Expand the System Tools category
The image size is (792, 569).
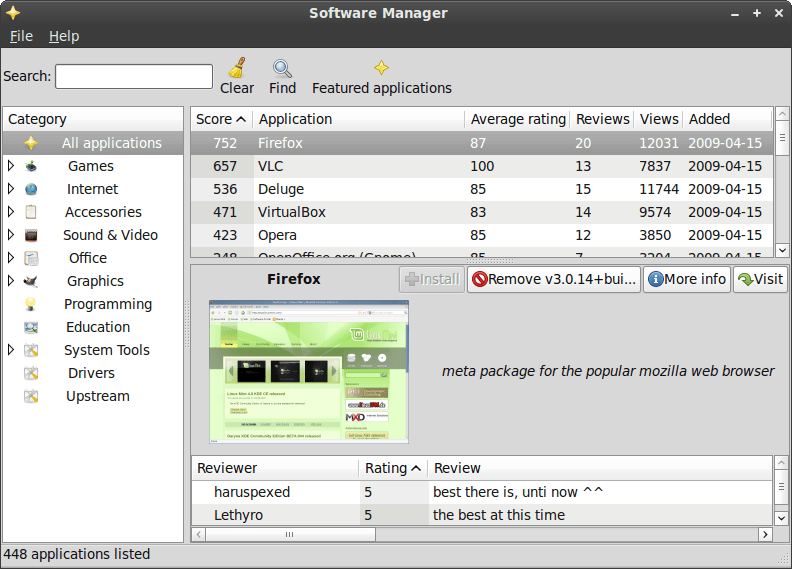click(x=11, y=349)
